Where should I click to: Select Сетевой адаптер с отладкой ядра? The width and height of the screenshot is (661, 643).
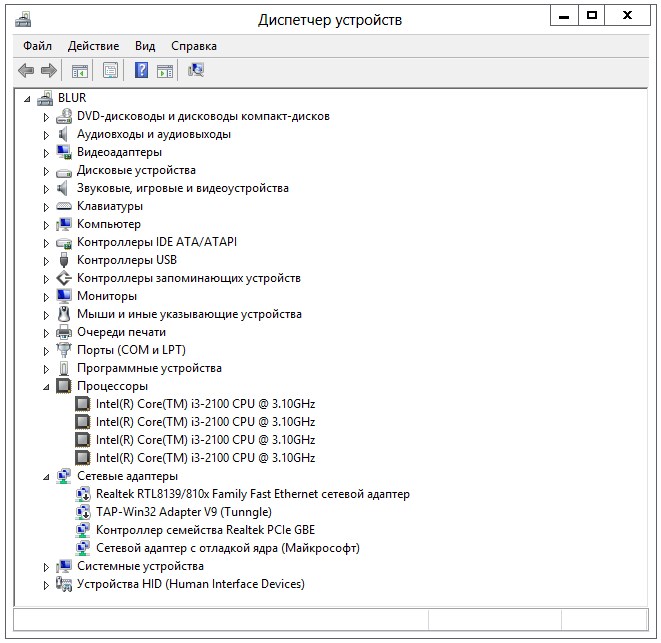228,548
